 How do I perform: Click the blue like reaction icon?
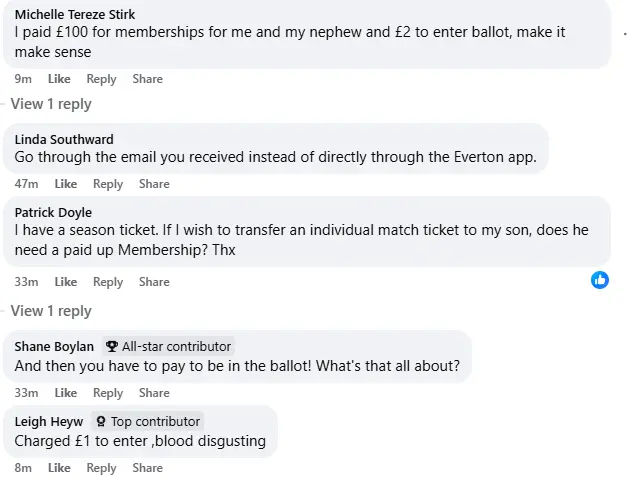[x=600, y=280]
